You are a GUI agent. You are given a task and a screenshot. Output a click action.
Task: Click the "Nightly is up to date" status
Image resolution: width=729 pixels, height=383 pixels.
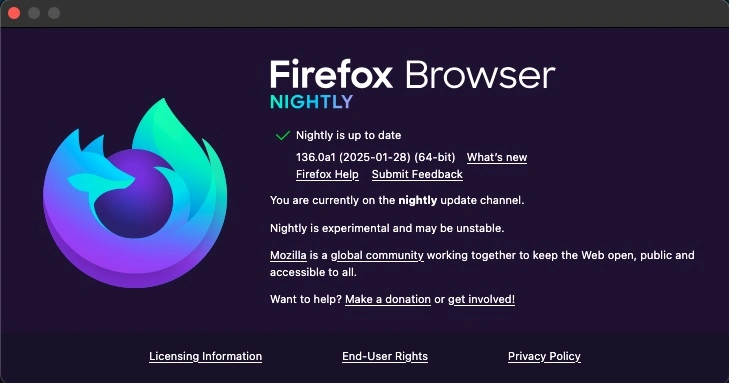pos(349,135)
